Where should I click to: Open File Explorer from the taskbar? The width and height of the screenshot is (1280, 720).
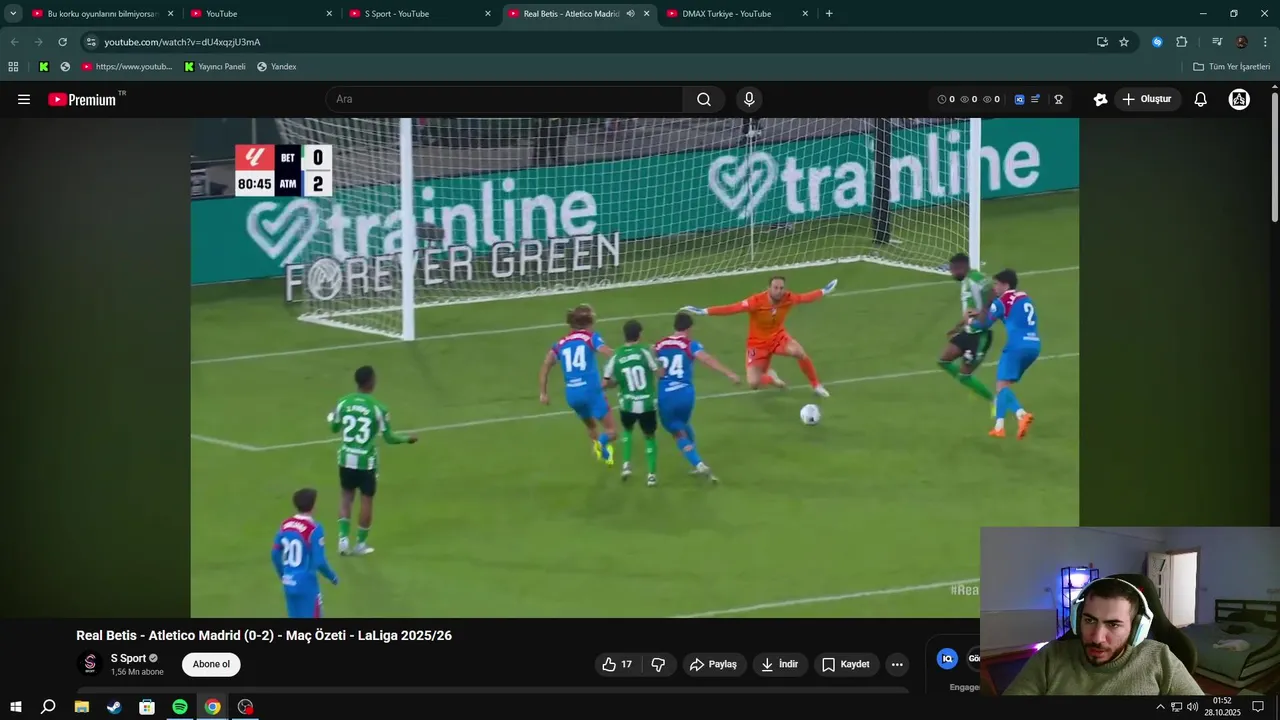[82, 707]
